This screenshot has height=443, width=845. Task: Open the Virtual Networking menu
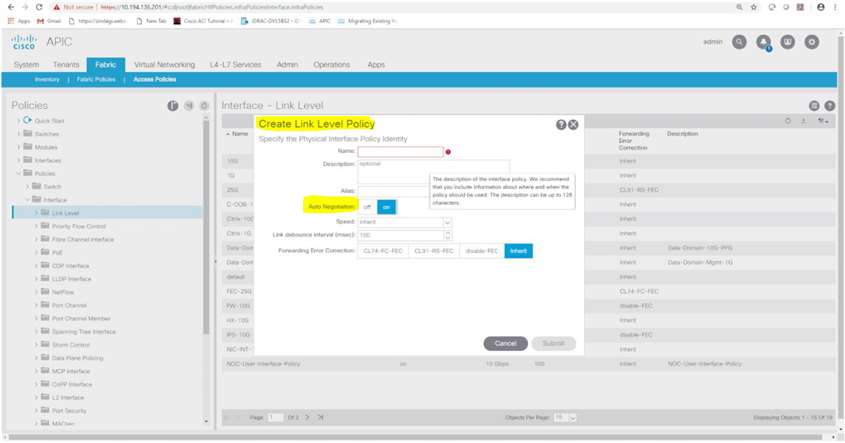point(164,64)
